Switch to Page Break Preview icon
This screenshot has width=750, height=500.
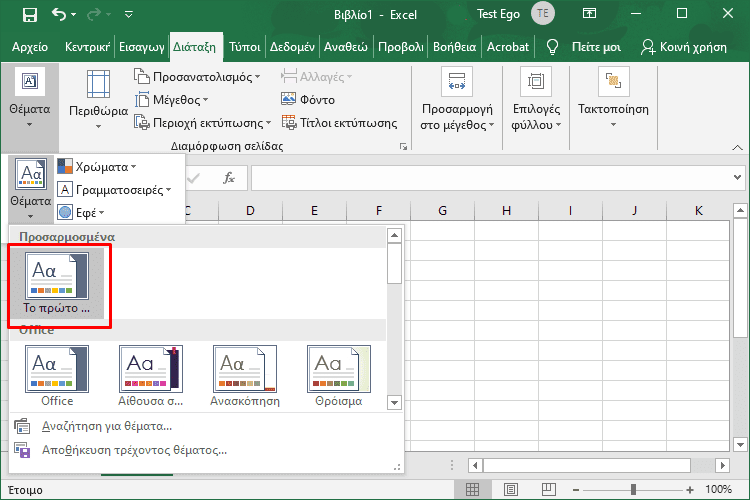tap(549, 489)
